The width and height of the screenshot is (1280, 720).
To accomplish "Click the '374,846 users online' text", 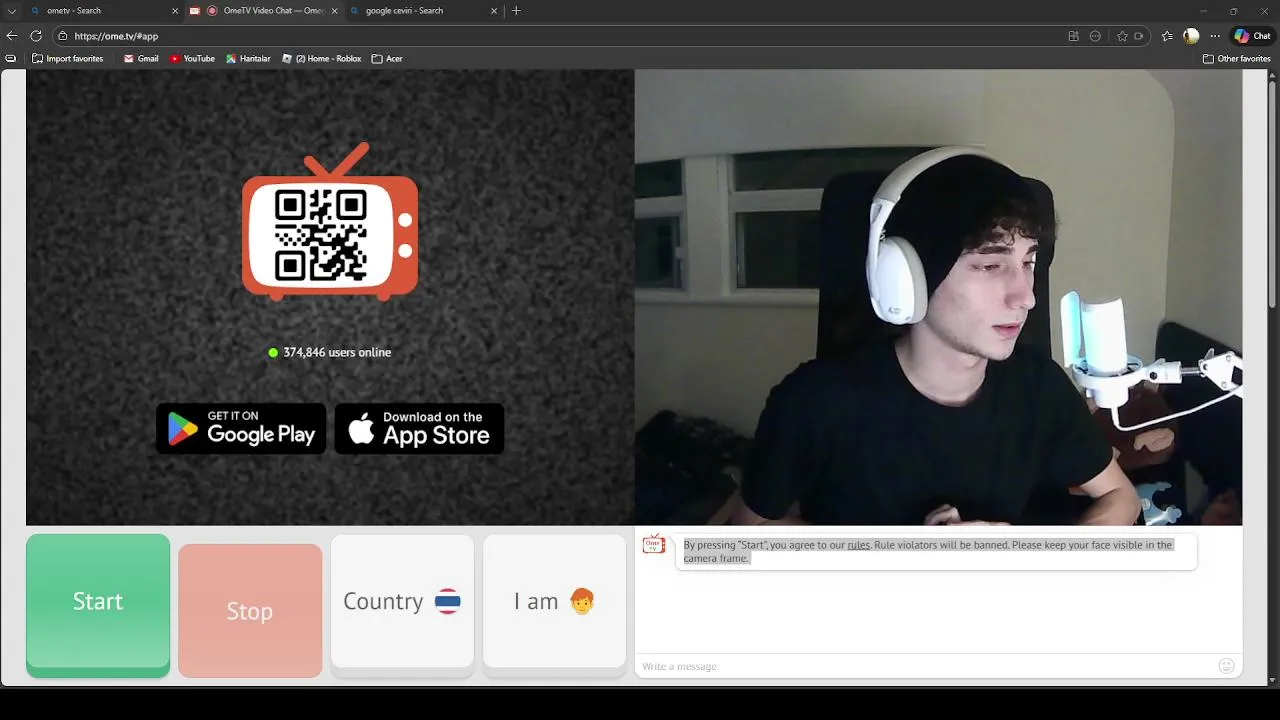I will [x=337, y=353].
